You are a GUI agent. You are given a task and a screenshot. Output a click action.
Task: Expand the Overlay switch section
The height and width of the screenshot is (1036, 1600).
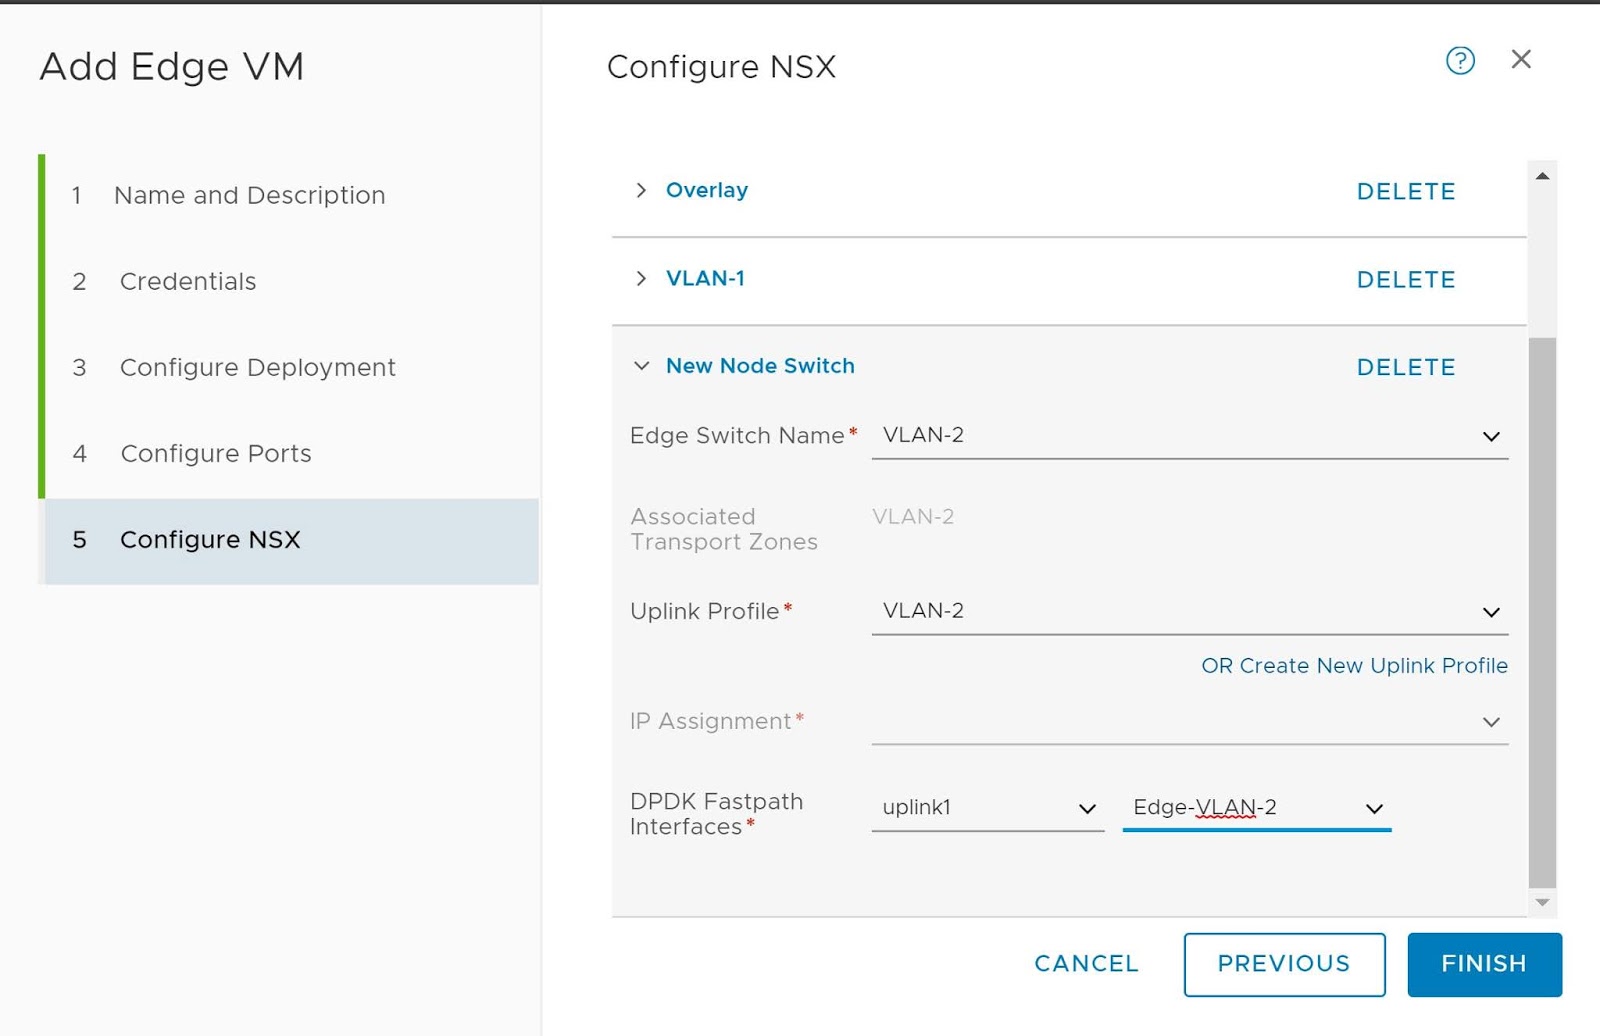tap(642, 190)
